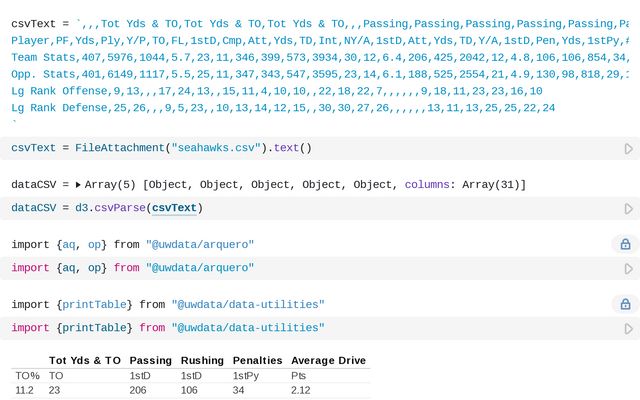Click the Passing column header
The height and width of the screenshot is (400, 640).
point(150,360)
